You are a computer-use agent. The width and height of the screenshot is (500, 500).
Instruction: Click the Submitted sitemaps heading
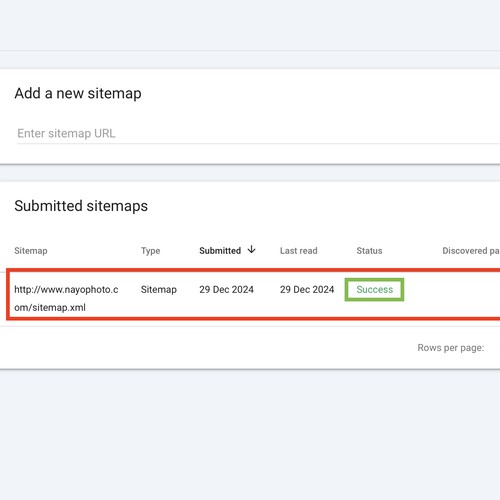(x=81, y=206)
